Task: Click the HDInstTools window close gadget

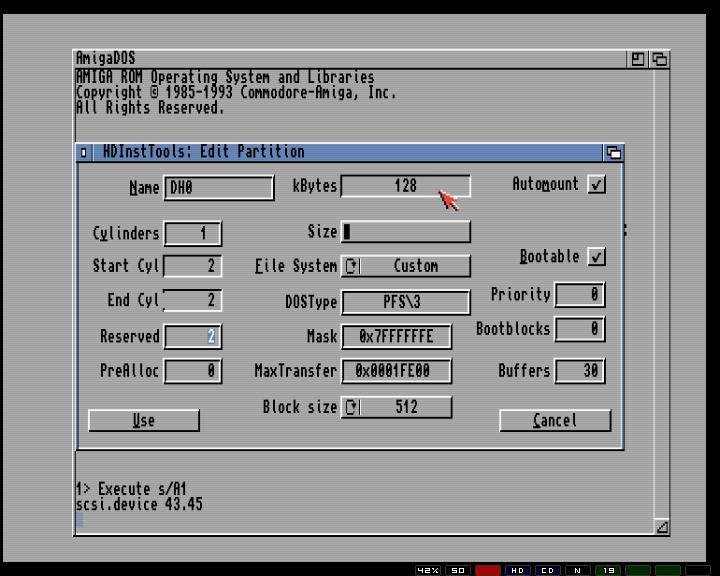Action: click(x=84, y=152)
